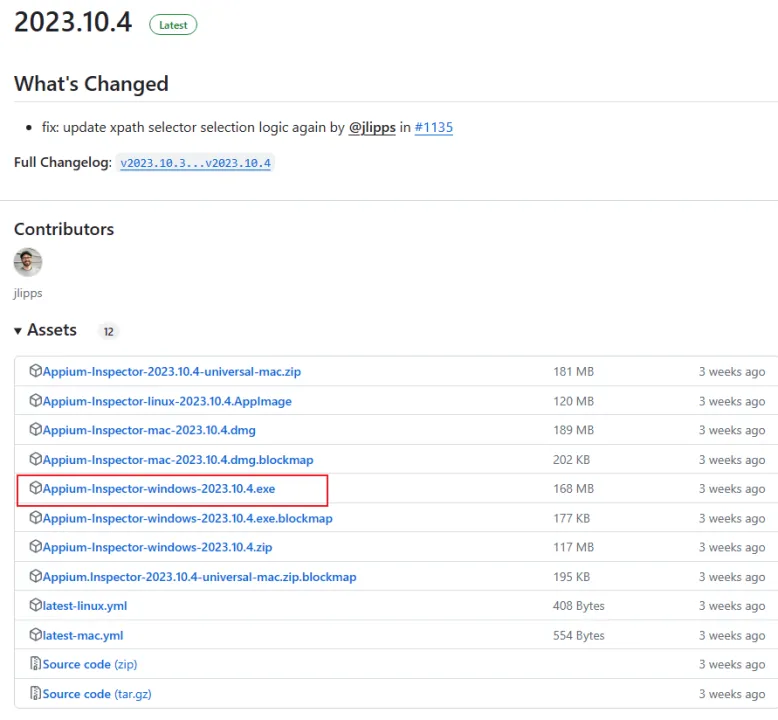Download Appium-Inspector-windows-2023.10.4.zip

click(157, 548)
